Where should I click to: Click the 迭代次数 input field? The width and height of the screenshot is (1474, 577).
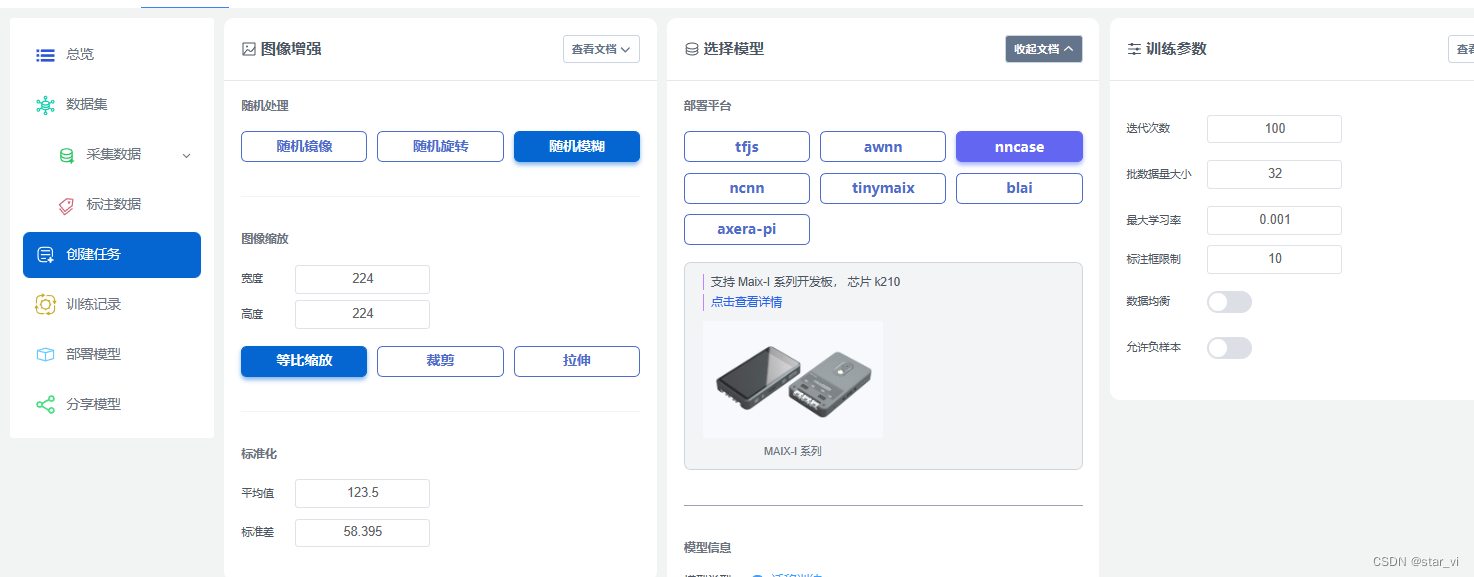click(x=1274, y=129)
